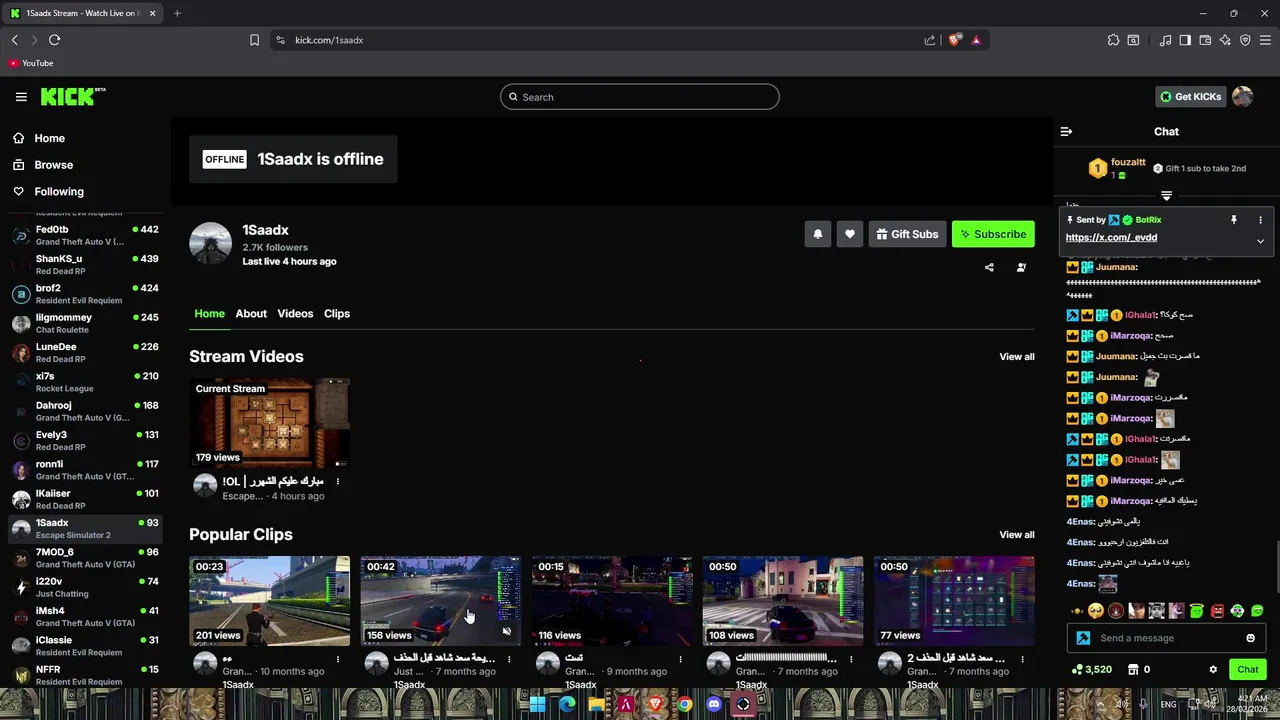Open the emoji picker in message box
Screen dimensions: 1280x720
tap(1250, 638)
